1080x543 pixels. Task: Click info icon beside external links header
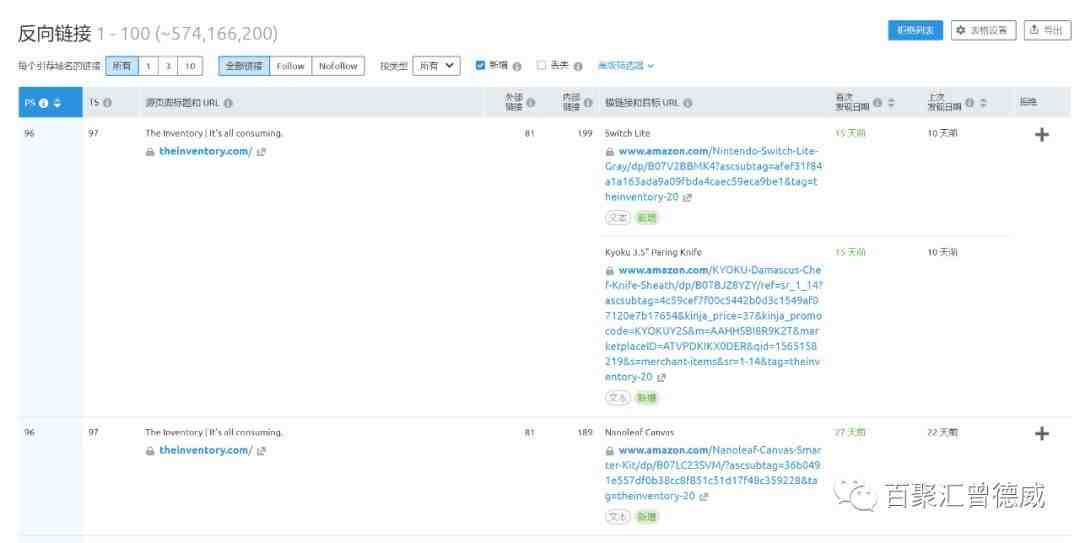pos(530,103)
